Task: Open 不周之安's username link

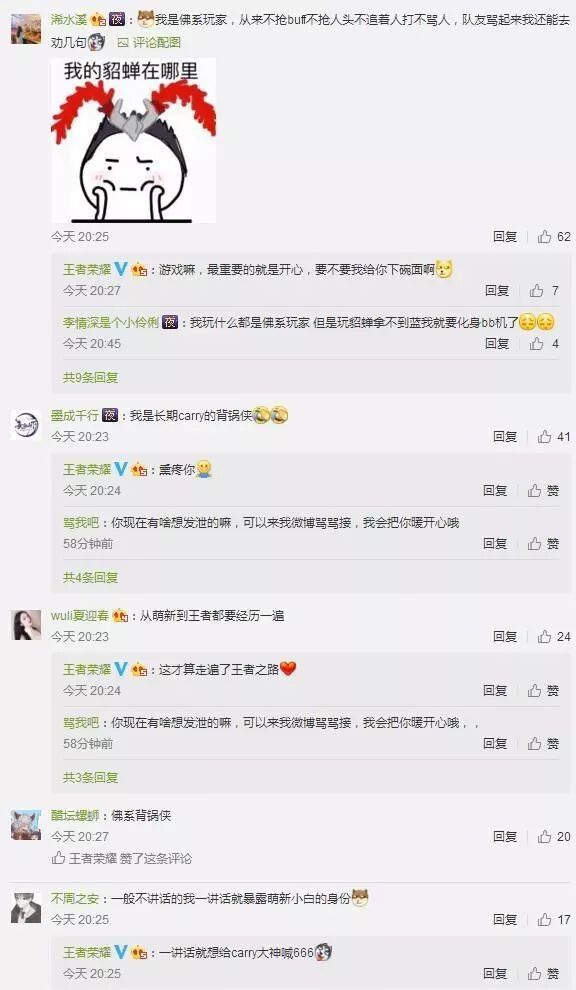Action: click(75, 898)
